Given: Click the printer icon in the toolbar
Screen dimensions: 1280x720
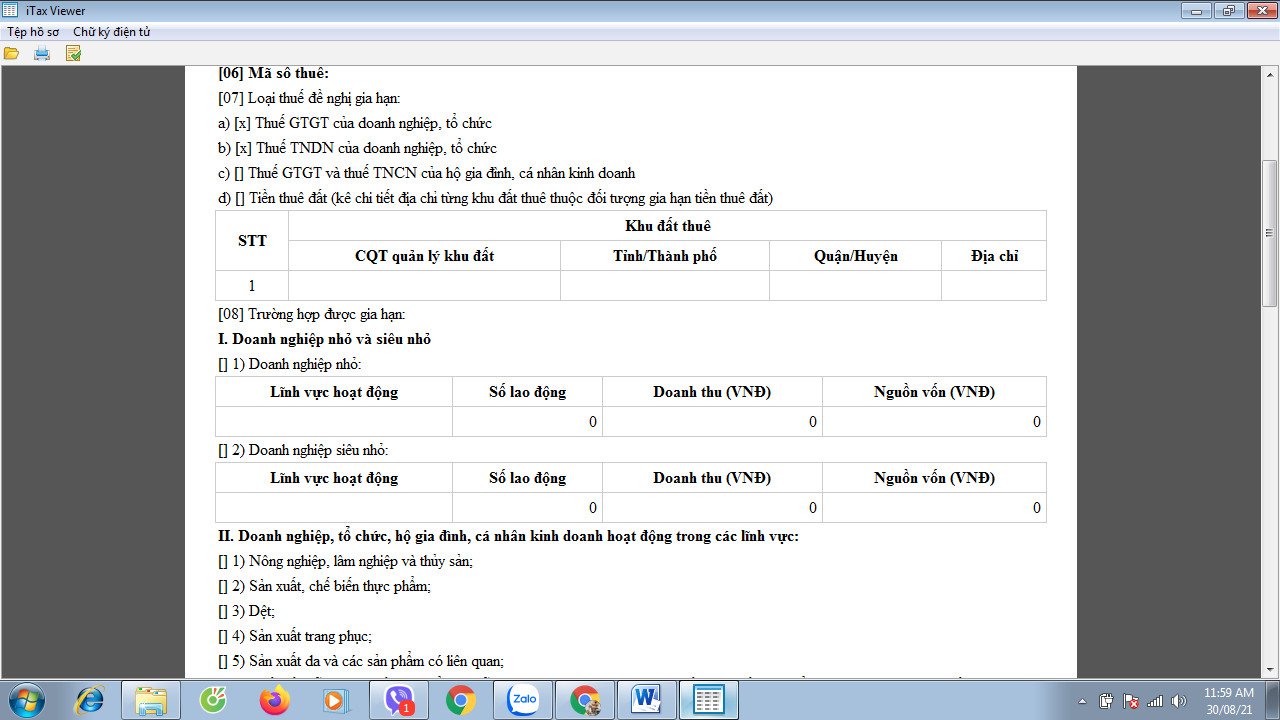Looking at the screenshot, I should 42,53.
